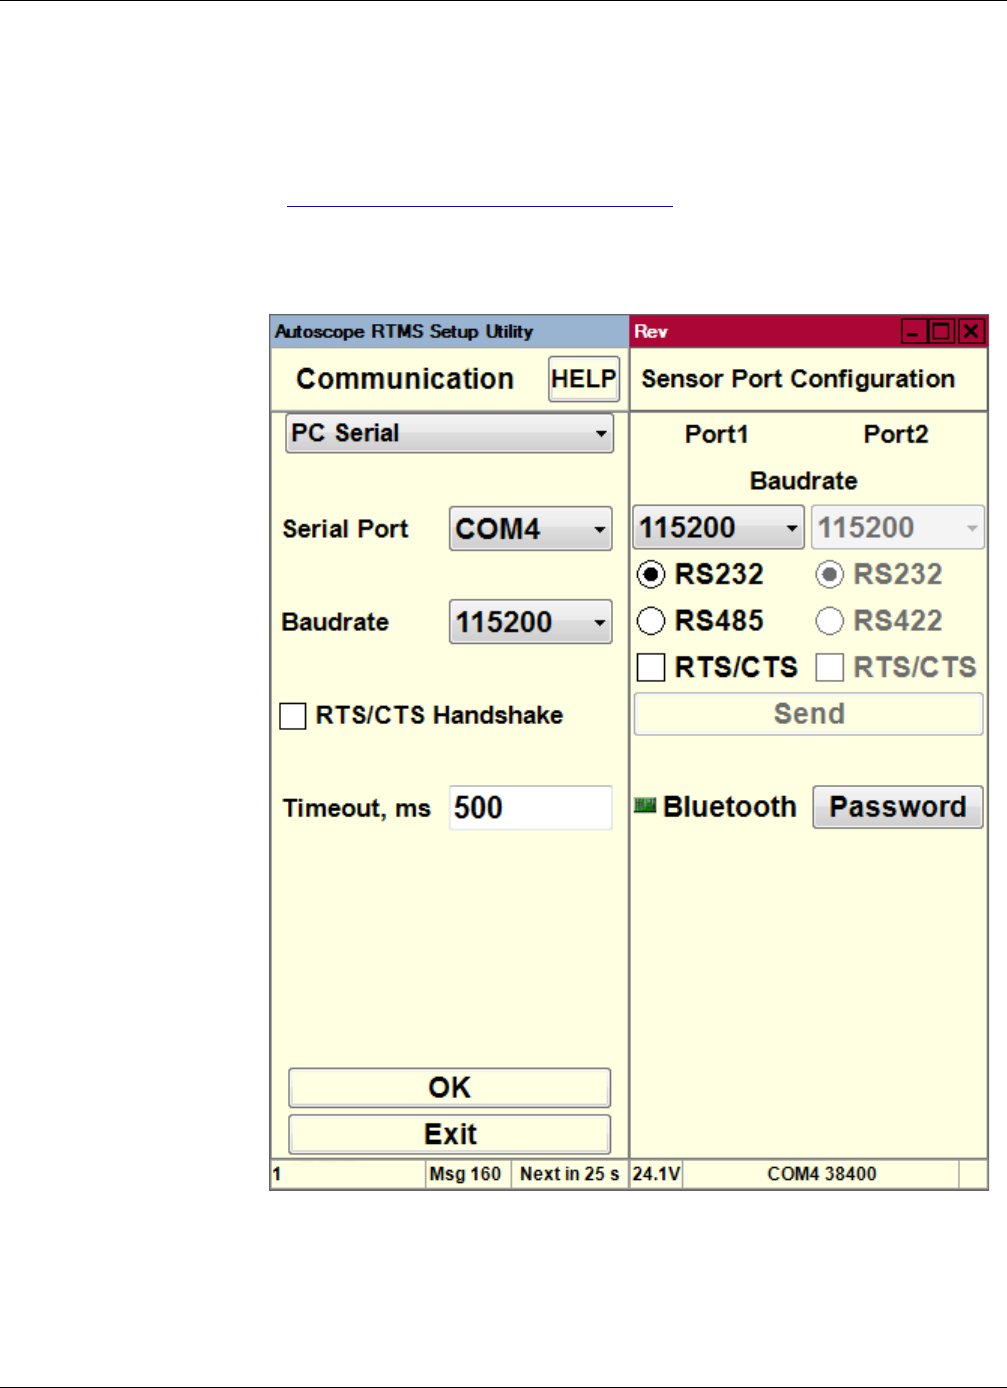Open the Bluetooth Password button
This screenshot has width=1007, height=1388.
[x=898, y=807]
